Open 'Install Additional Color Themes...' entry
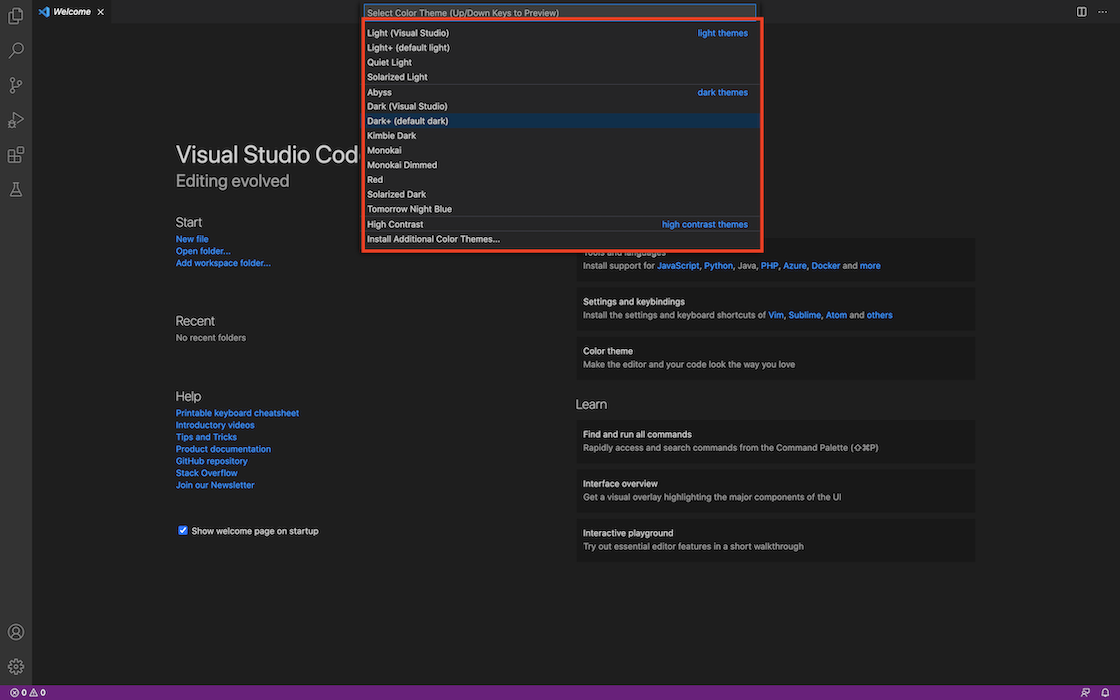The height and width of the screenshot is (700, 1120). (433, 238)
